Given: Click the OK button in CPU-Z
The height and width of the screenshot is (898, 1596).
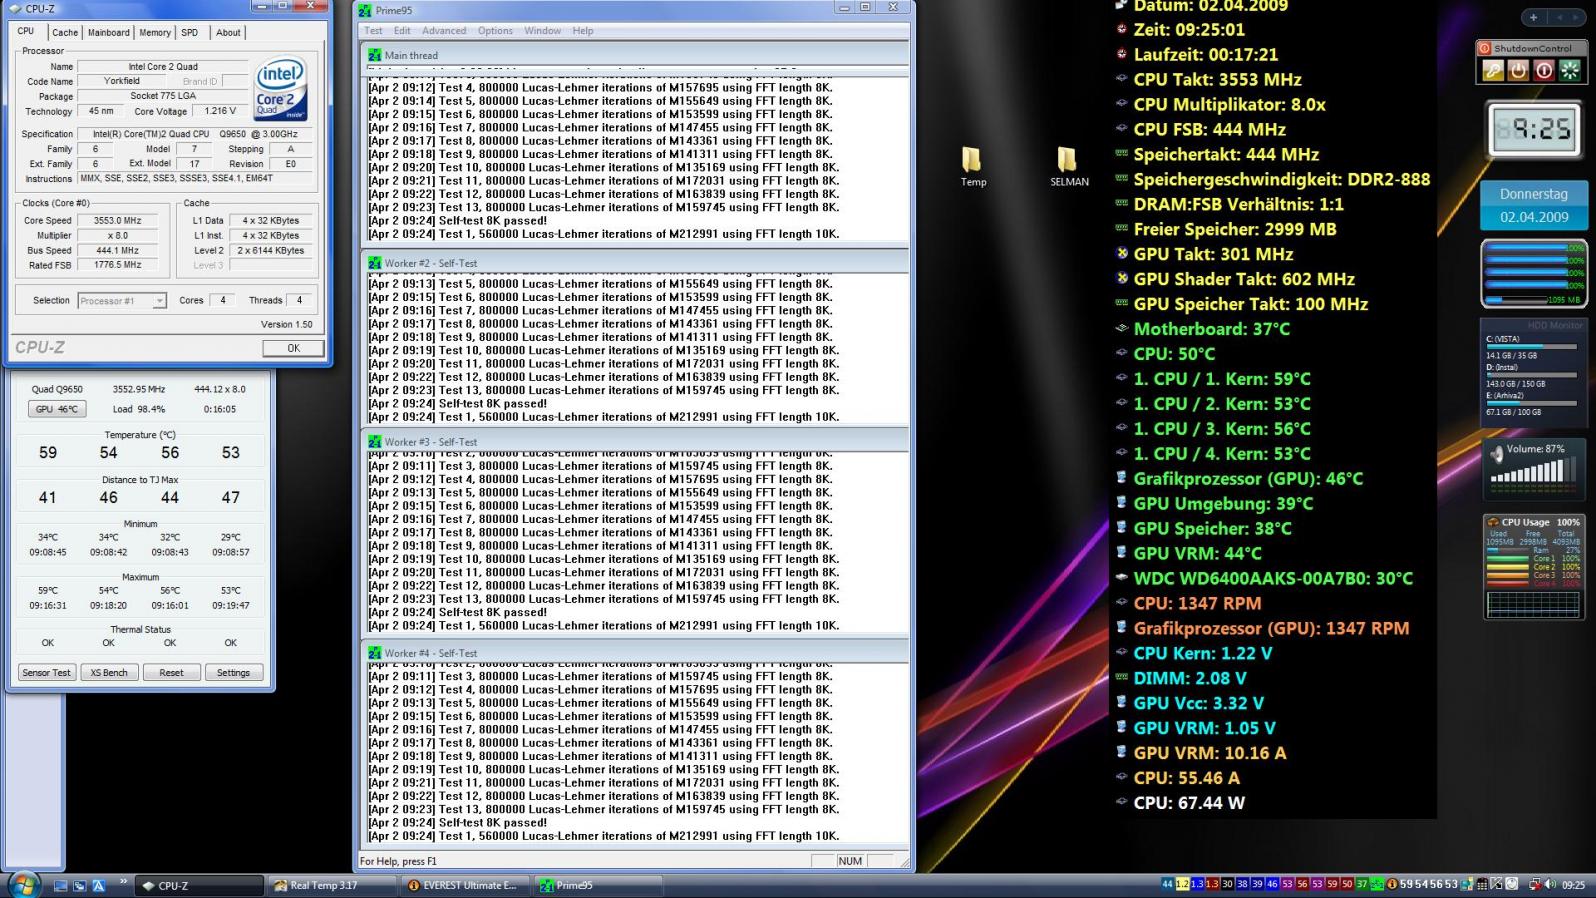Looking at the screenshot, I should (293, 348).
